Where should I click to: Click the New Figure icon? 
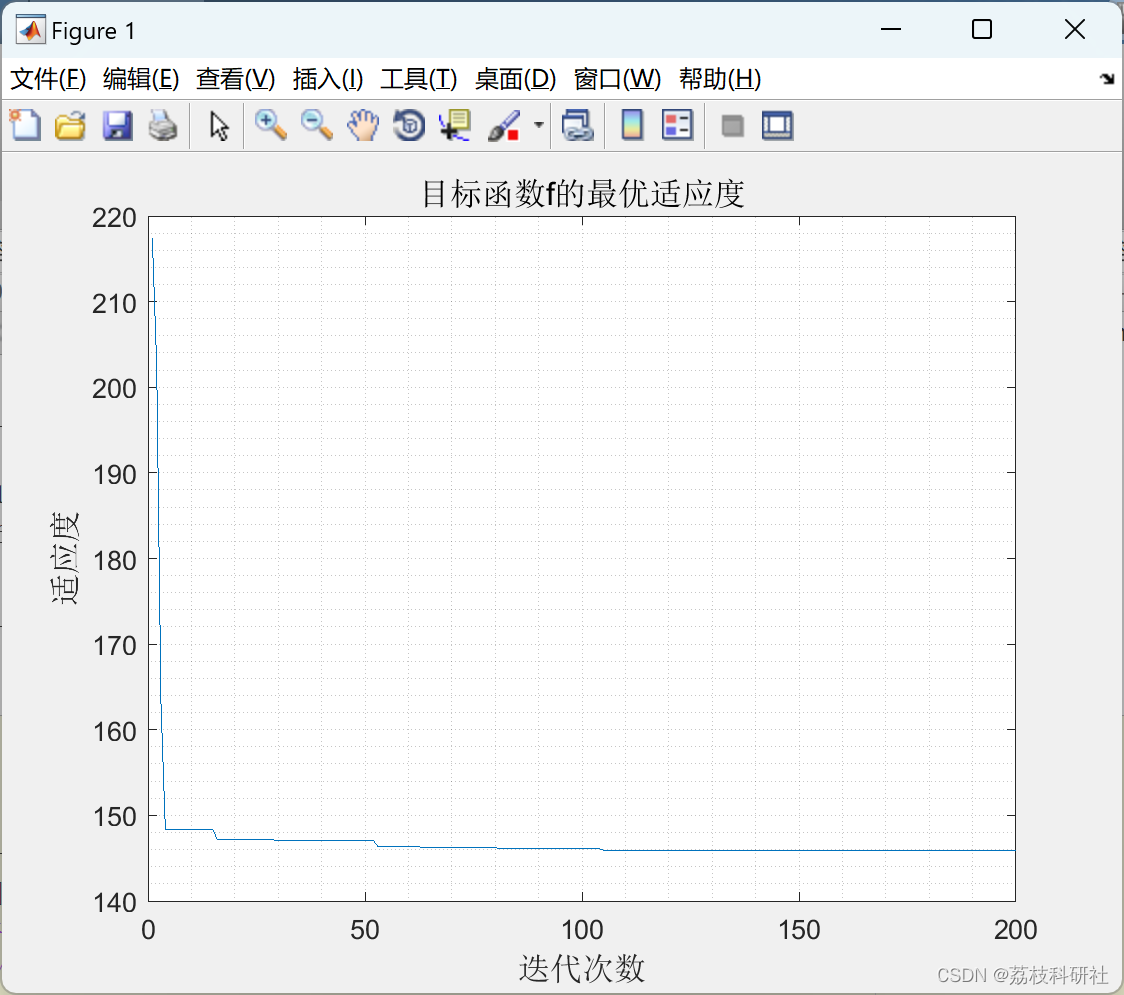[25, 125]
